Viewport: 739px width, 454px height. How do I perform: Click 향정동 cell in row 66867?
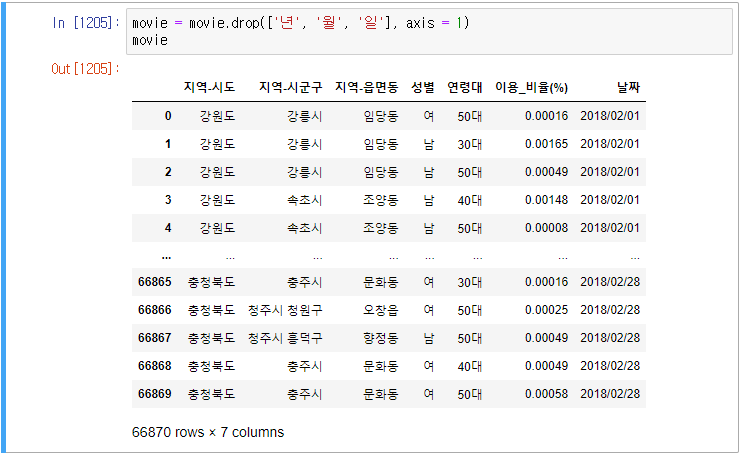point(381,338)
